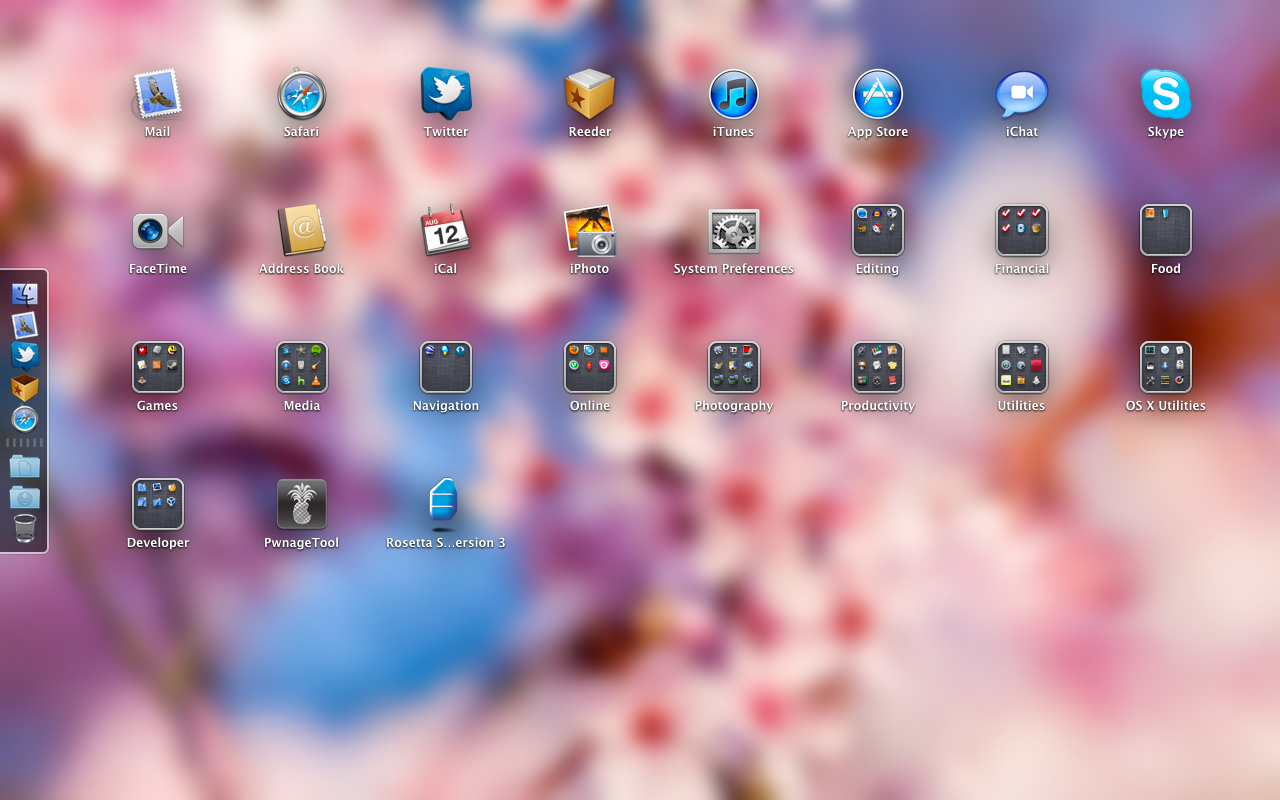Open the Twitter app in Launchpad
The width and height of the screenshot is (1280, 800).
(x=446, y=94)
